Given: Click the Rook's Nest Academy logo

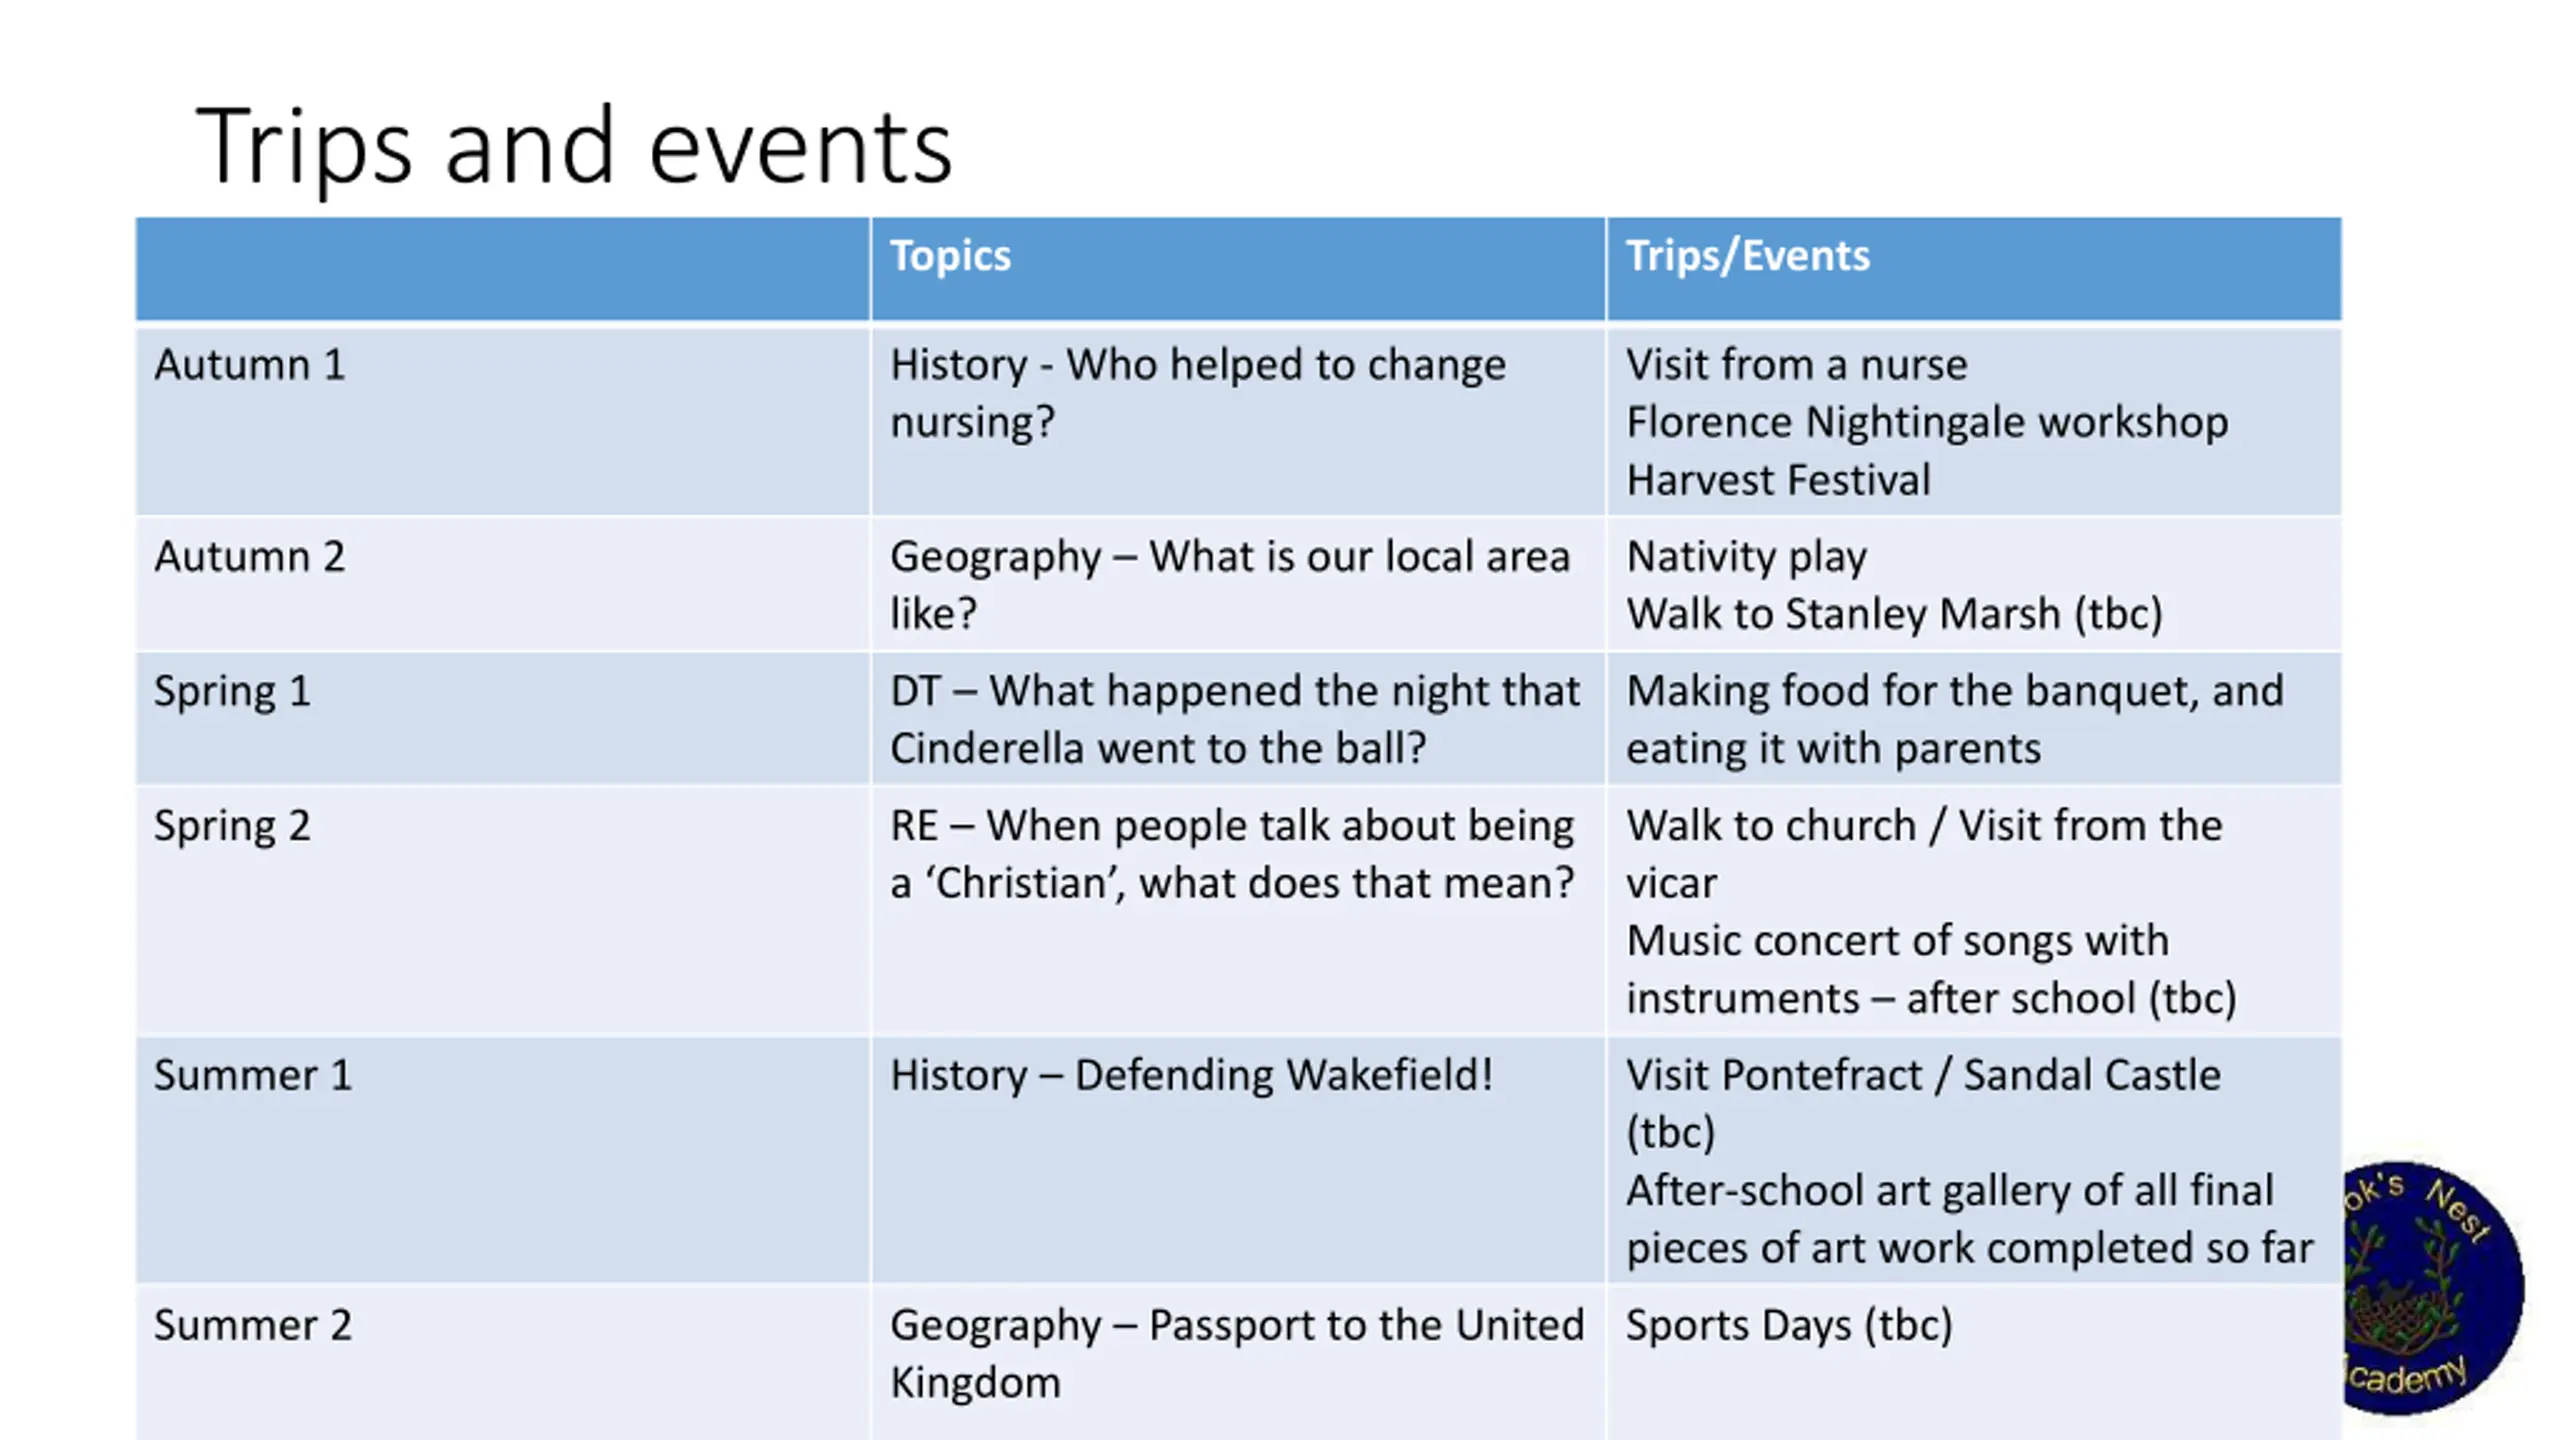Looking at the screenshot, I should (x=2432, y=1288).
